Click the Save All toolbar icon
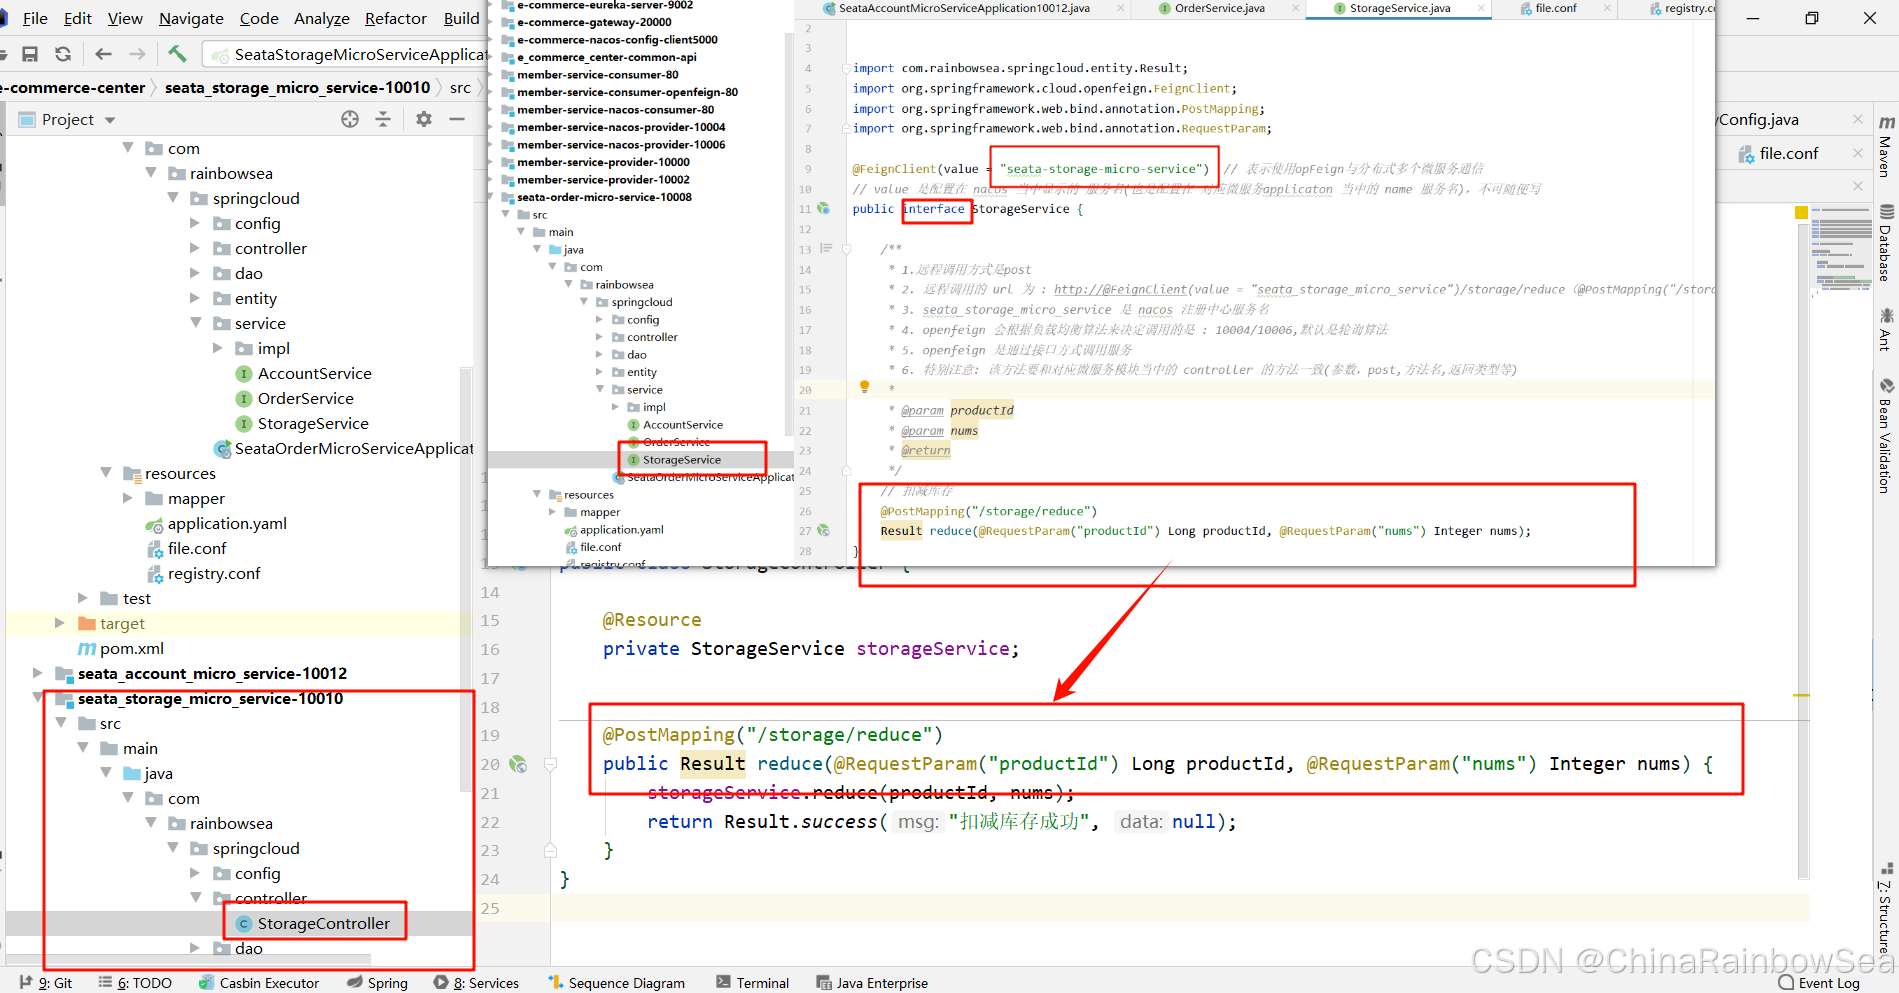 30,54
